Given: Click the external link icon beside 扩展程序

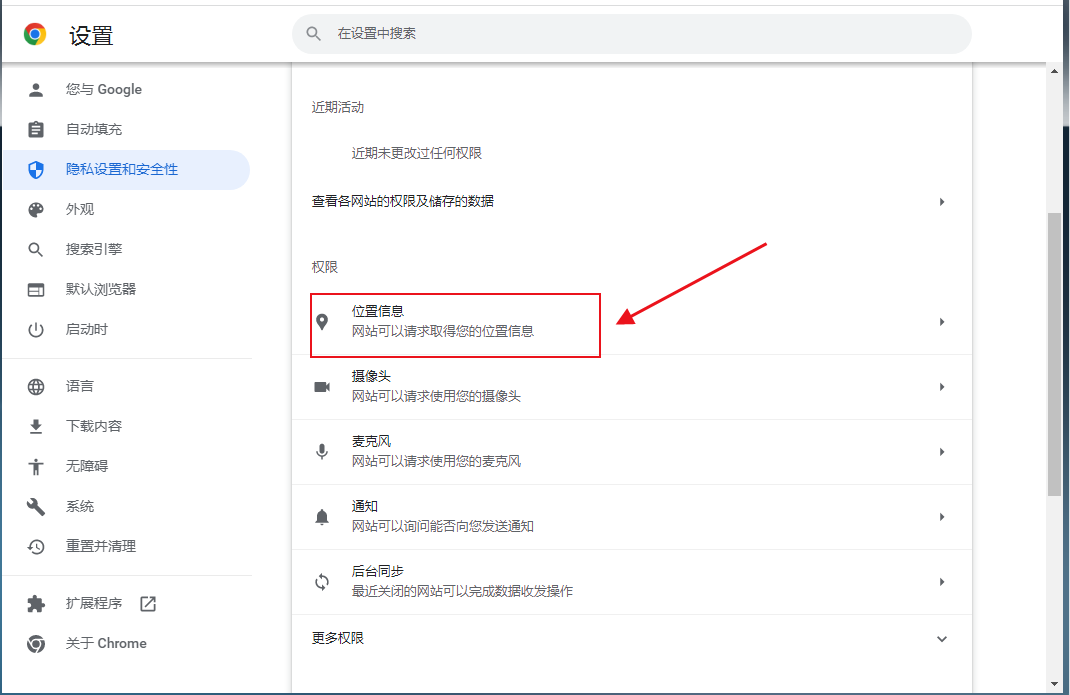Looking at the screenshot, I should 148,604.
